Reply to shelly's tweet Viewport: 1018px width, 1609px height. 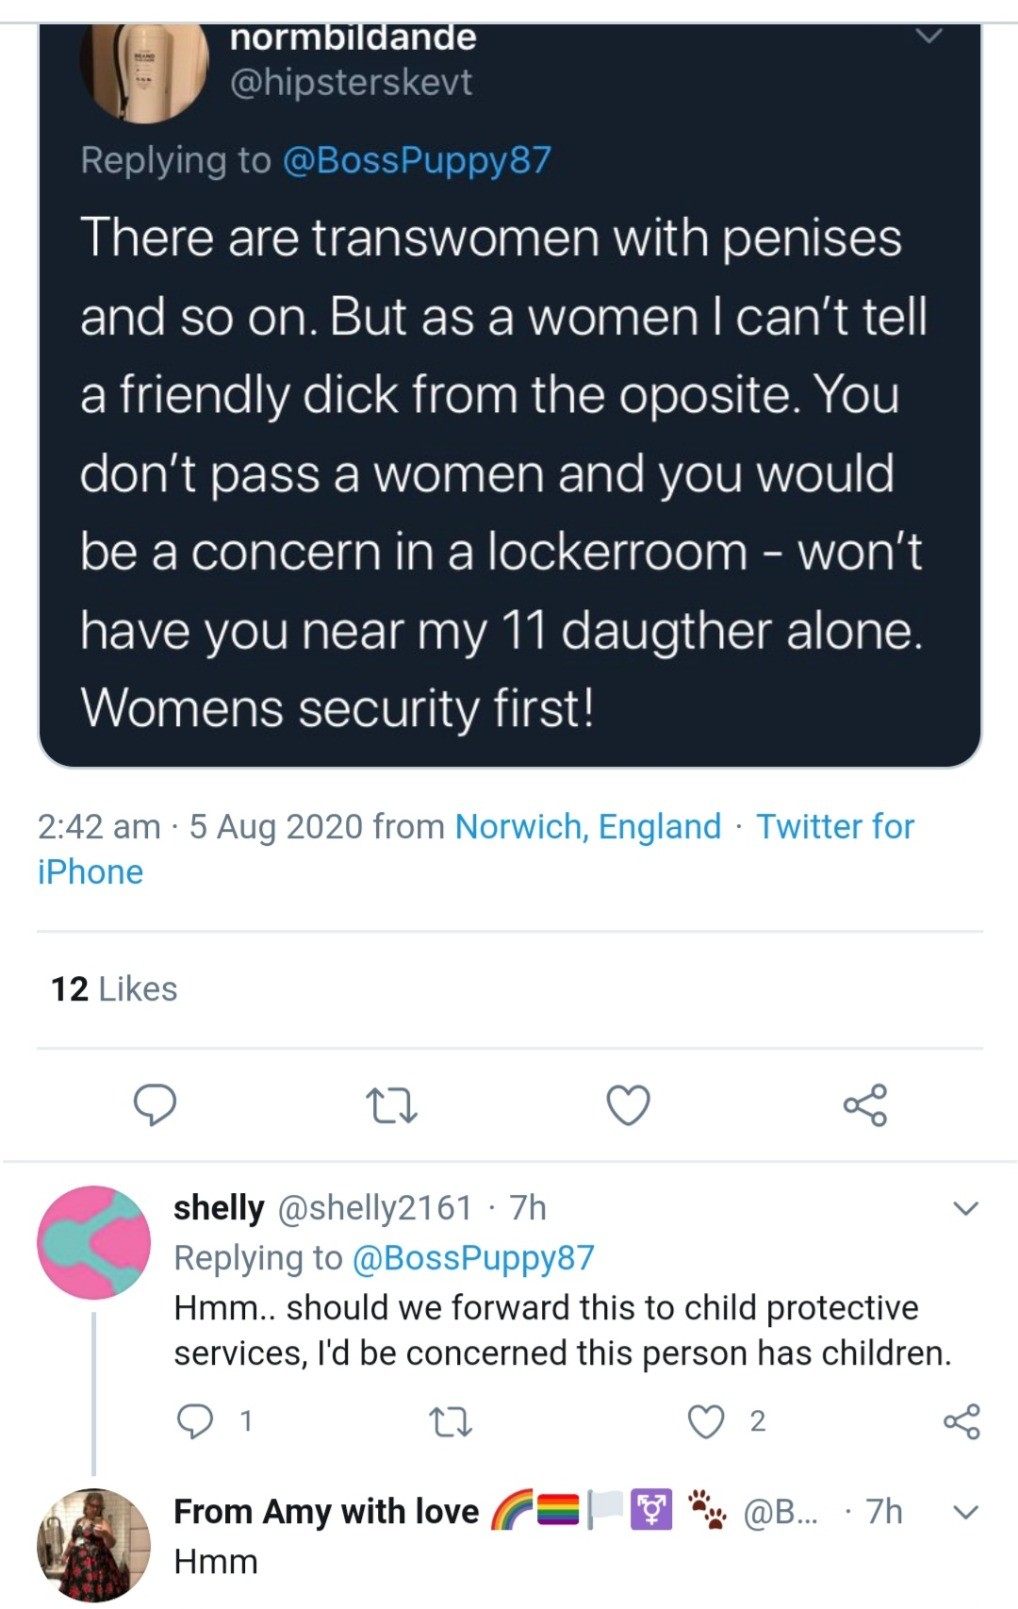tap(193, 1421)
